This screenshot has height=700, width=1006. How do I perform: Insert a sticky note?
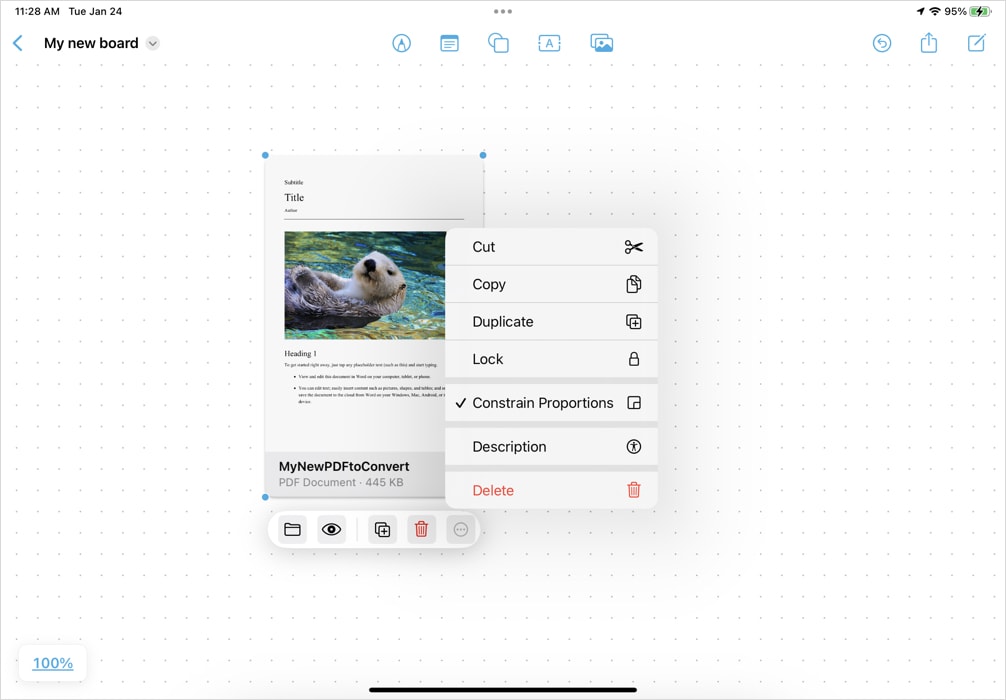(448, 43)
